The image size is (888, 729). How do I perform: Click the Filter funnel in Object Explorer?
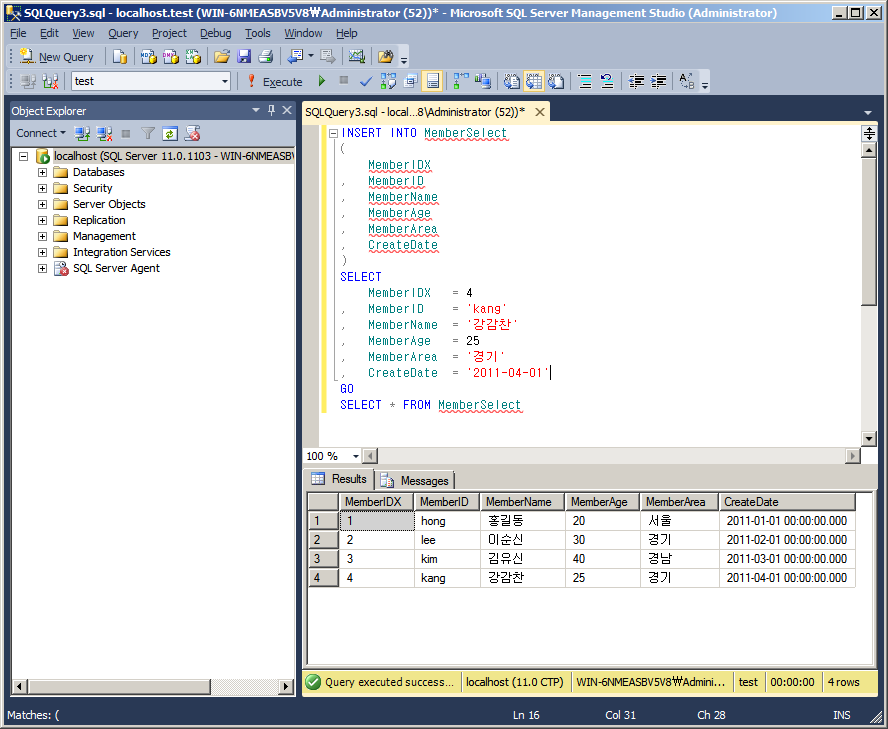click(148, 134)
